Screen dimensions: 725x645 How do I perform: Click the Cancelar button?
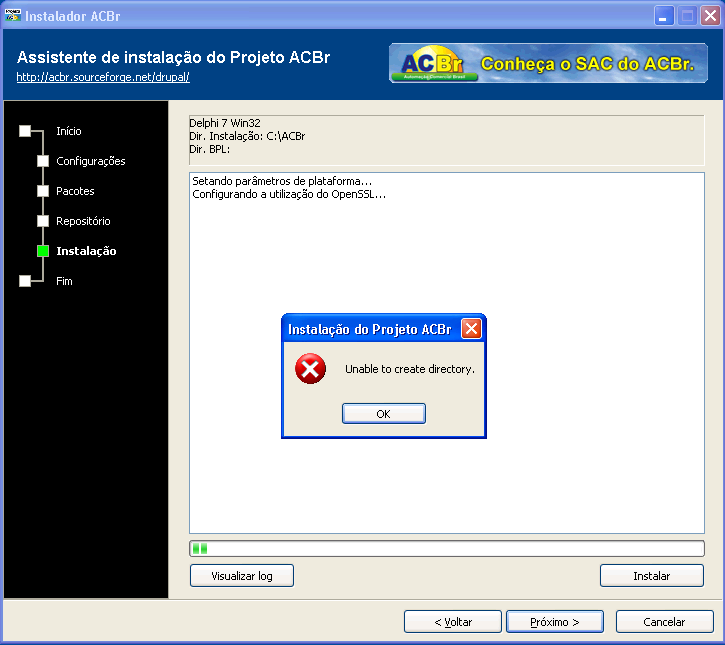coord(664,622)
